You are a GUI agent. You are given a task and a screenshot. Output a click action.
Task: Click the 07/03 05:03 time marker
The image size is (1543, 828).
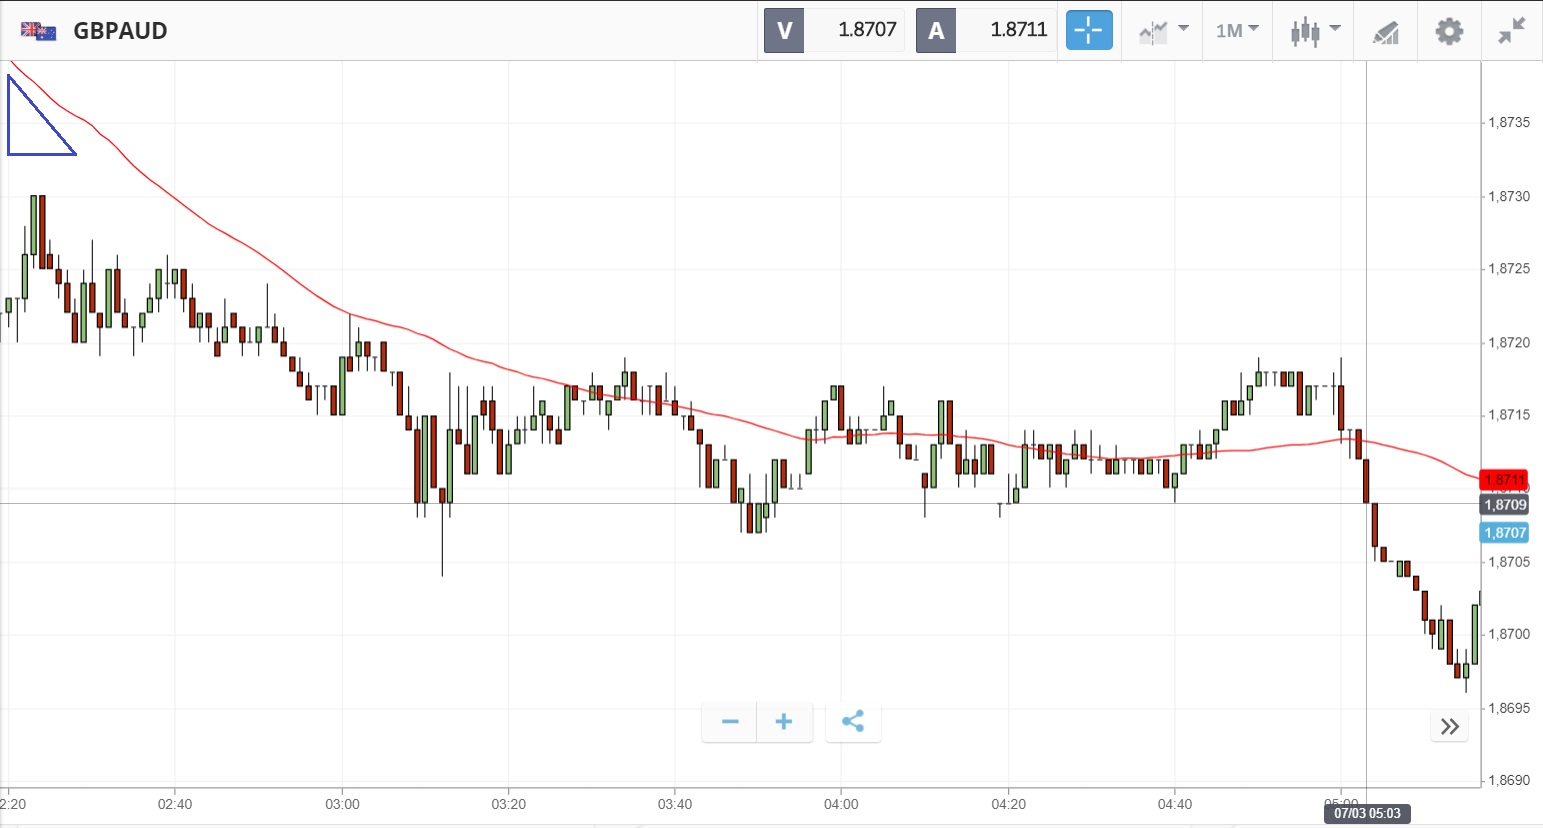[1367, 813]
